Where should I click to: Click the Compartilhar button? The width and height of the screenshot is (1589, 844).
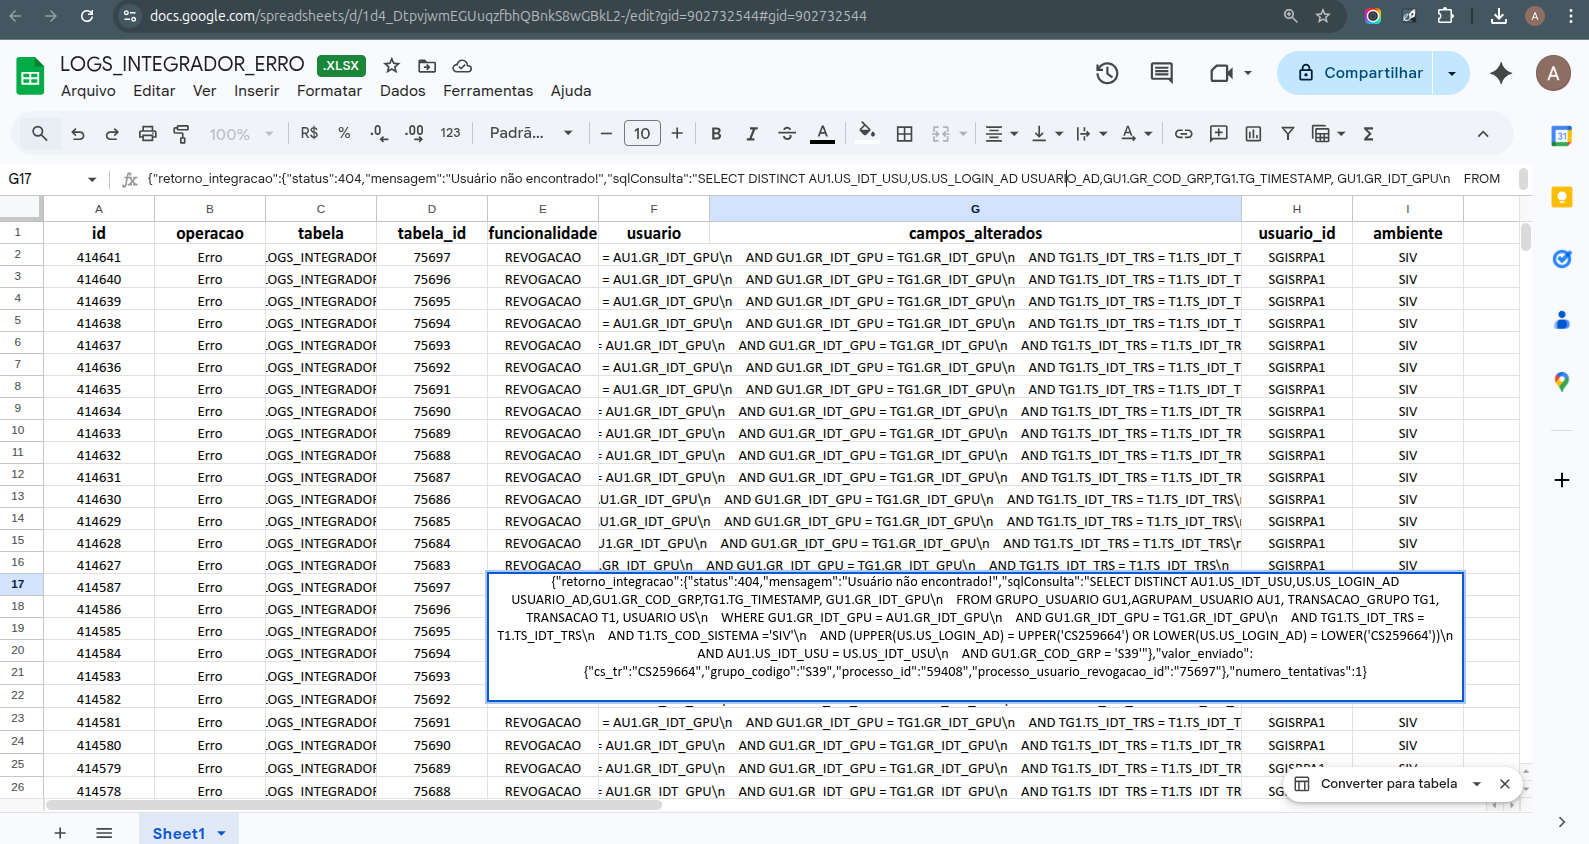click(1360, 73)
